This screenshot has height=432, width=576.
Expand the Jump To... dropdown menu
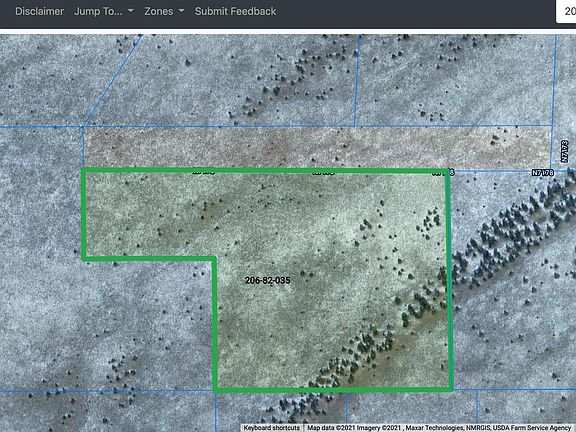104,11
